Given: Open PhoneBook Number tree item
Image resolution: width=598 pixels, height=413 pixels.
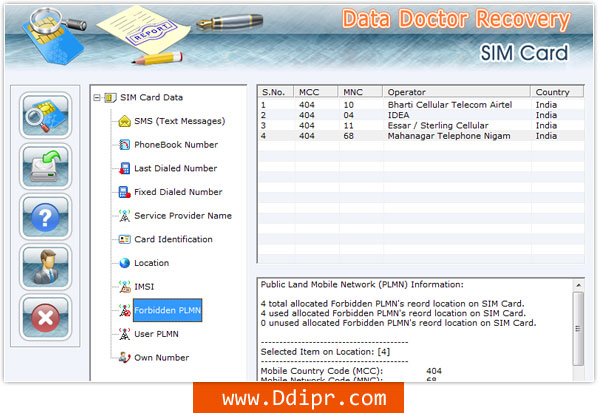Looking at the screenshot, I should pos(176,145).
